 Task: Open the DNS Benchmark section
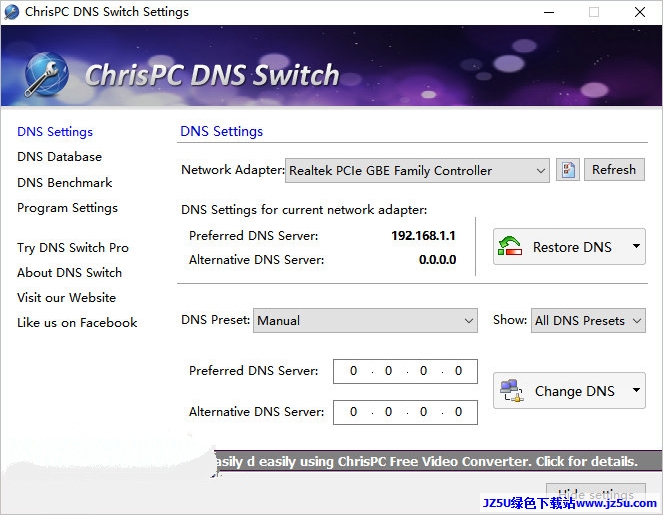[x=65, y=183]
